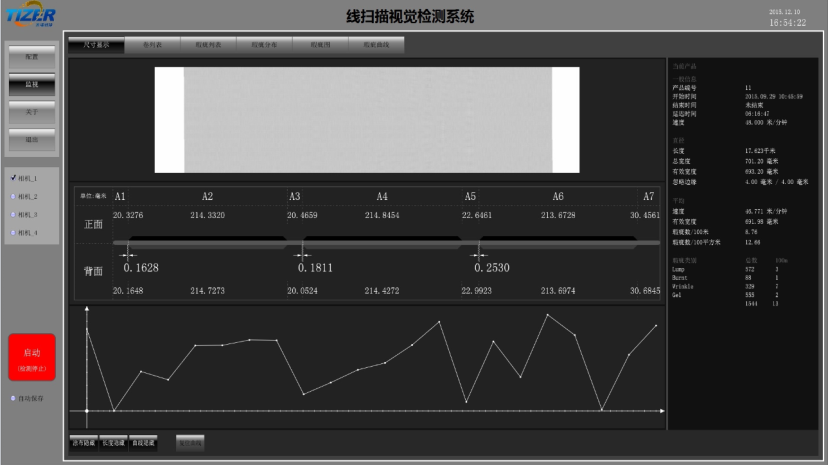This screenshot has width=828, height=465.
Task: Click the scanned material image preview
Action: (367, 119)
